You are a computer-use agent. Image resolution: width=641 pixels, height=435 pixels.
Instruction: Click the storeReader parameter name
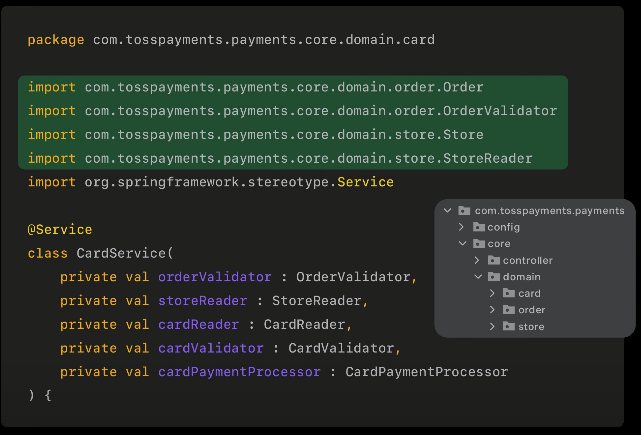pos(202,301)
